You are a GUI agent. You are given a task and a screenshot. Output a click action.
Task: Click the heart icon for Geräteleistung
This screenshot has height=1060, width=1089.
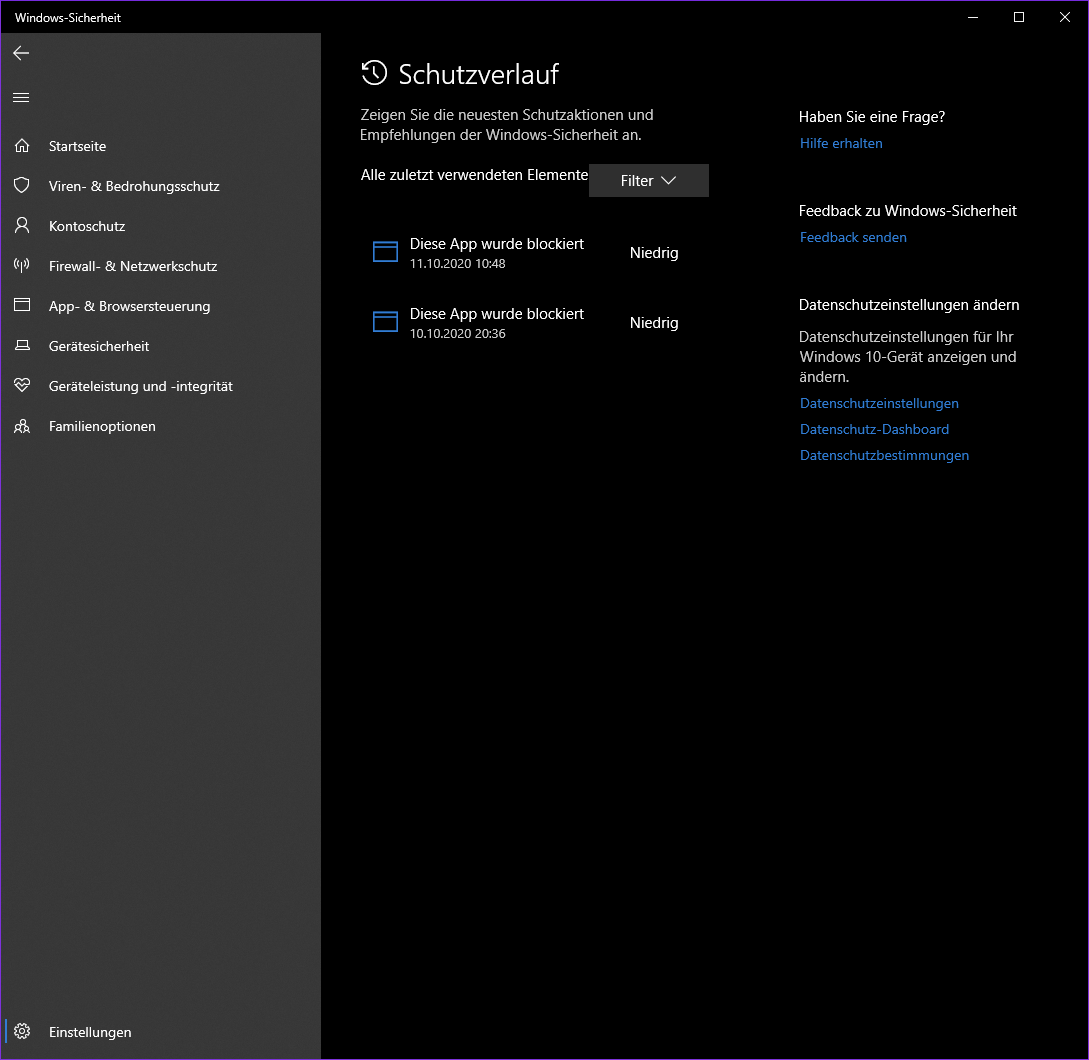pos(22,385)
